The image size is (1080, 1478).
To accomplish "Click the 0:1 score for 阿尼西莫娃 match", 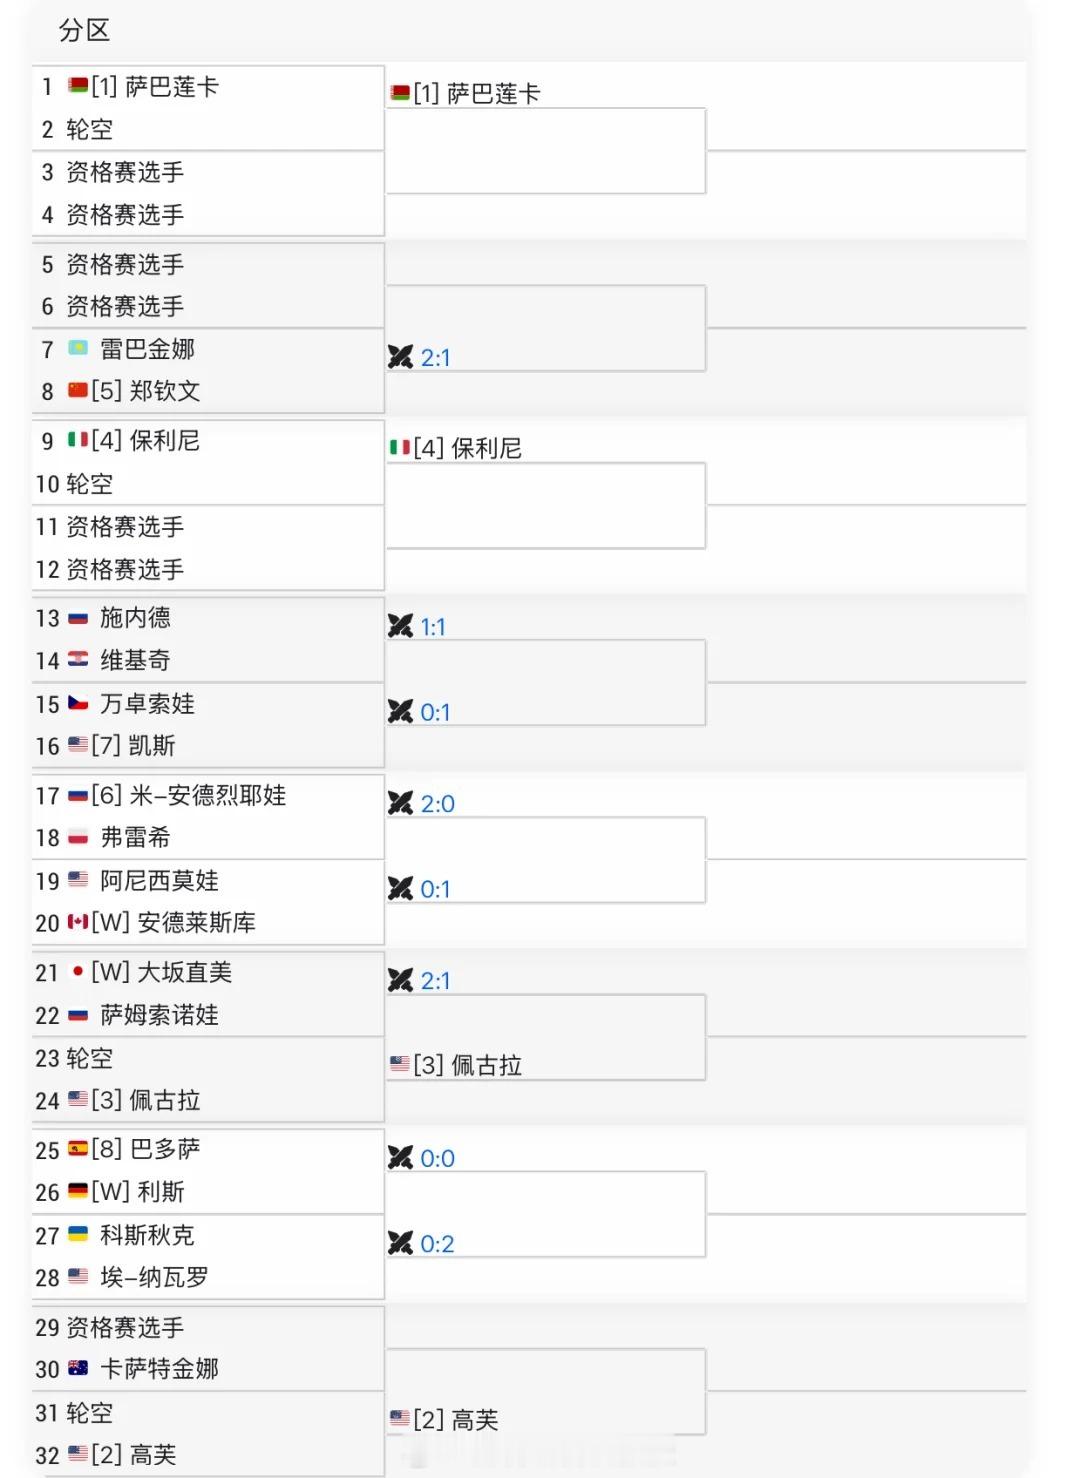I will [x=435, y=889].
